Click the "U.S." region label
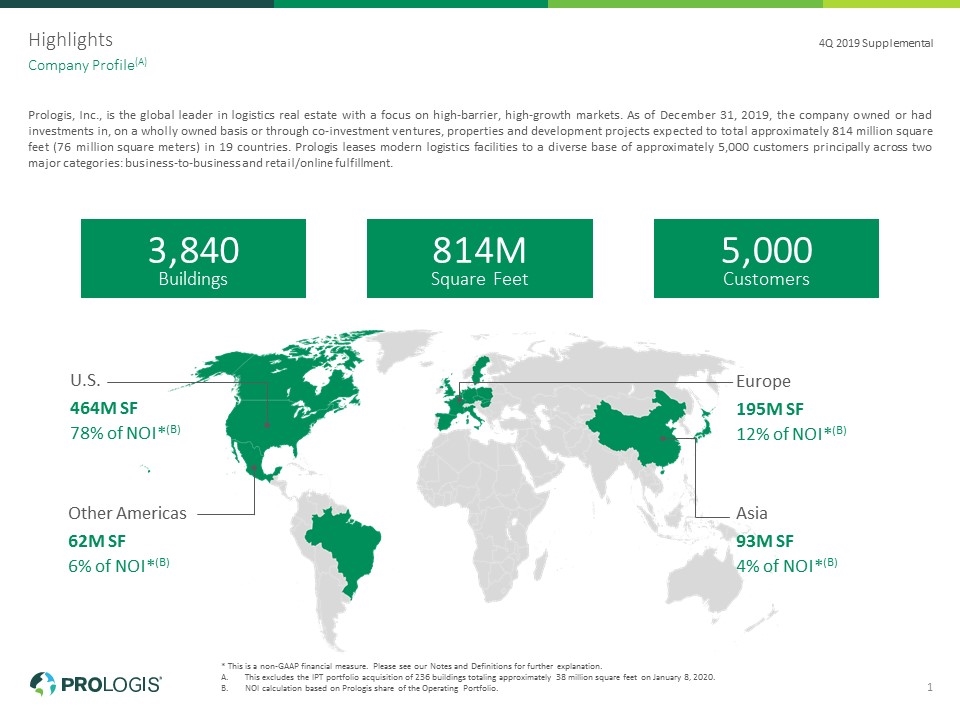Viewport: 960px width, 720px height. click(85, 380)
